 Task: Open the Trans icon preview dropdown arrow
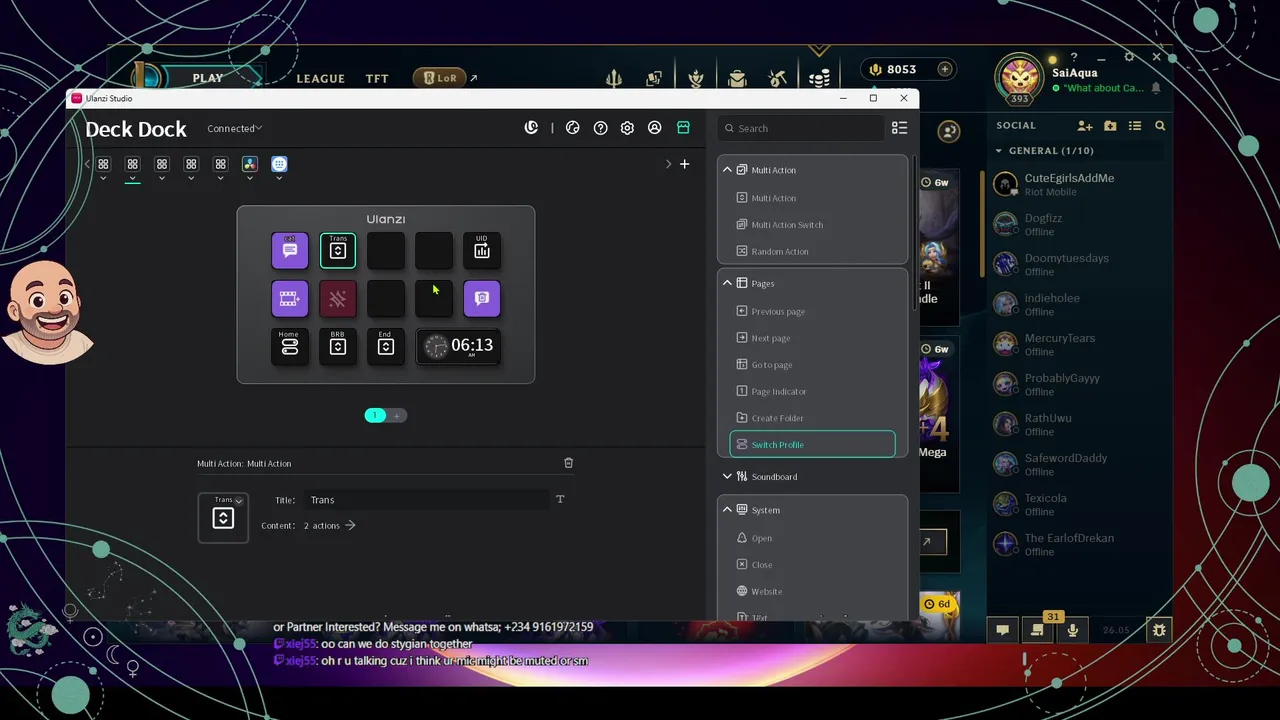[238, 501]
